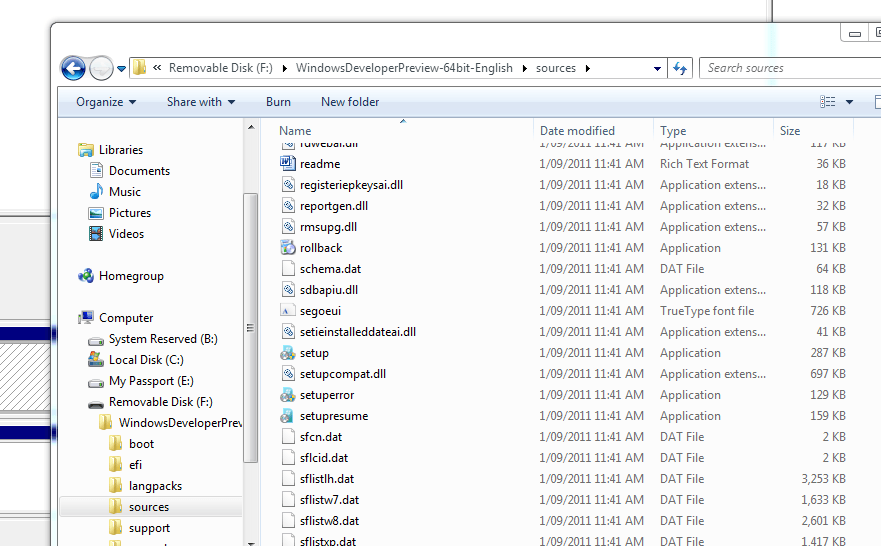Click the Search sources input field
Viewport: 881px width, 546px height.
tap(792, 68)
